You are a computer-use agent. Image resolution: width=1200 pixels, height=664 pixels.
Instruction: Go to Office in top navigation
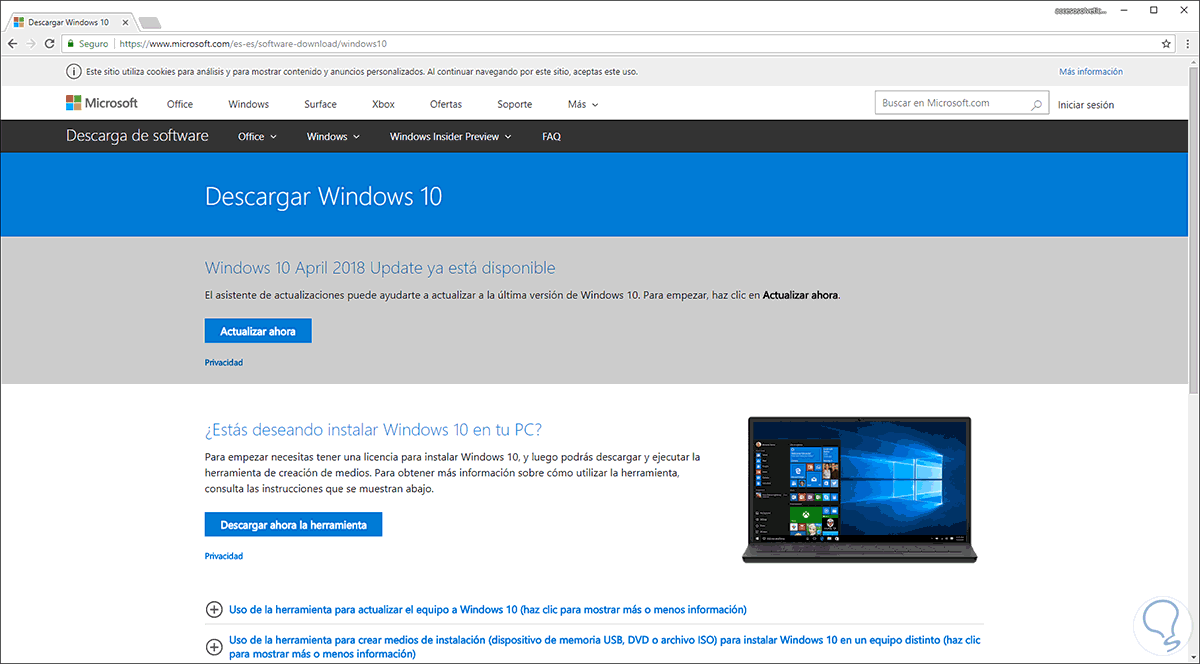[180, 104]
